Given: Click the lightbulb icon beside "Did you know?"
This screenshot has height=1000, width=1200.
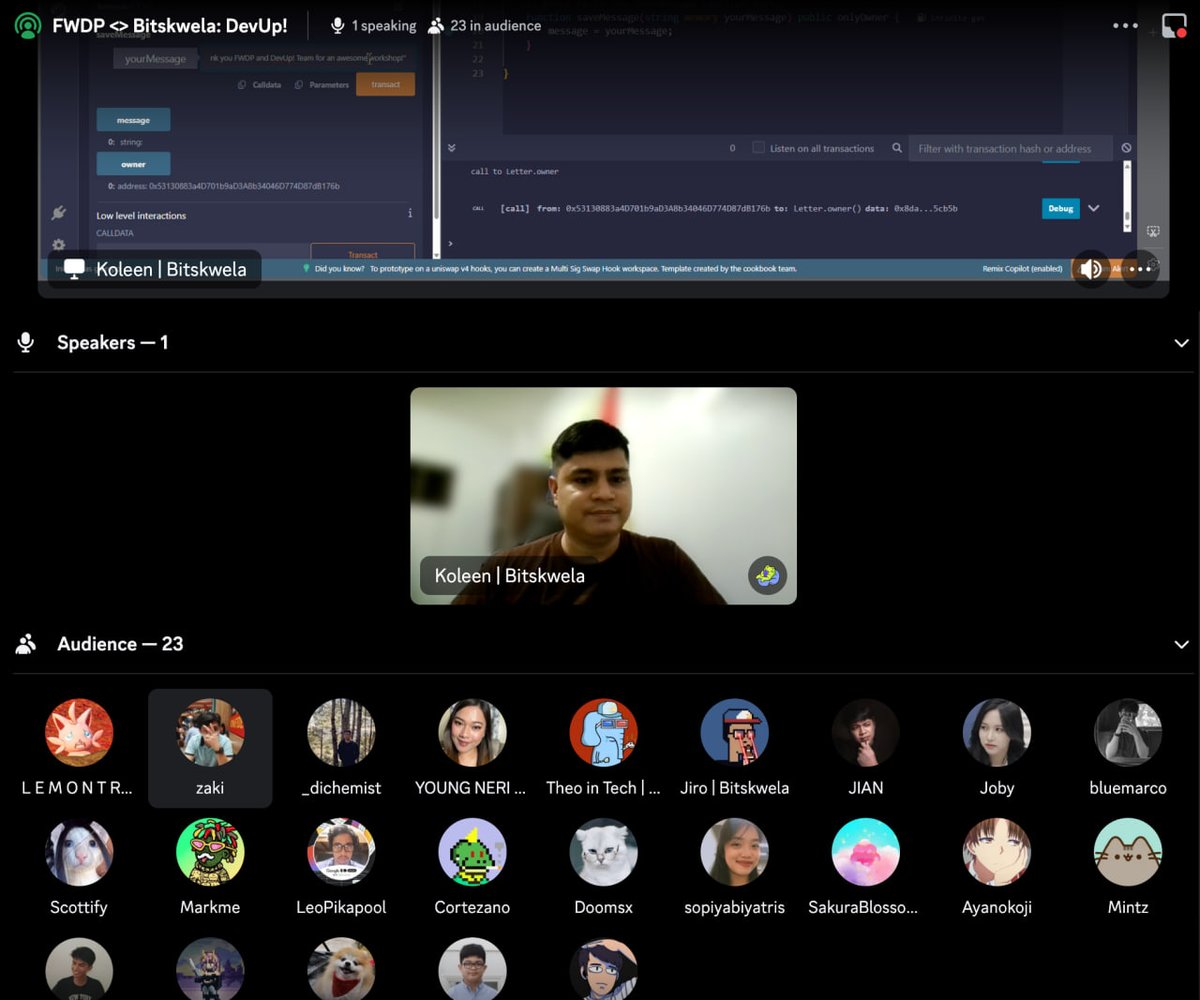Looking at the screenshot, I should (x=306, y=269).
